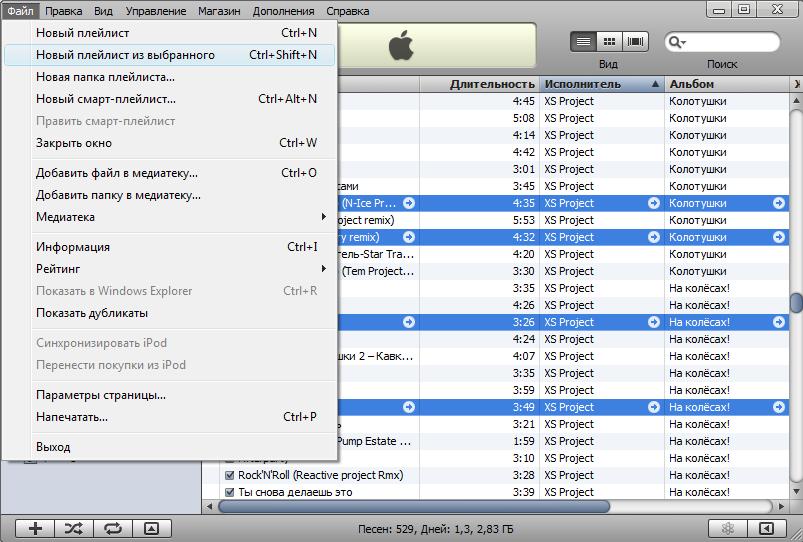This screenshot has height=542, width=803.
Task: Uncheck the 'Ты снова делаешь это' track
Action: 229,492
